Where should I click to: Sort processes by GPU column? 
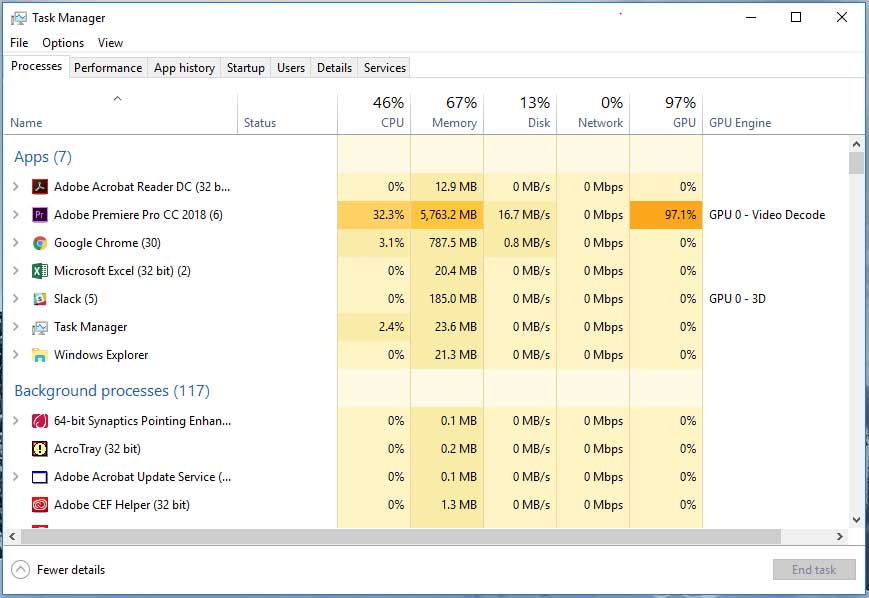667,114
